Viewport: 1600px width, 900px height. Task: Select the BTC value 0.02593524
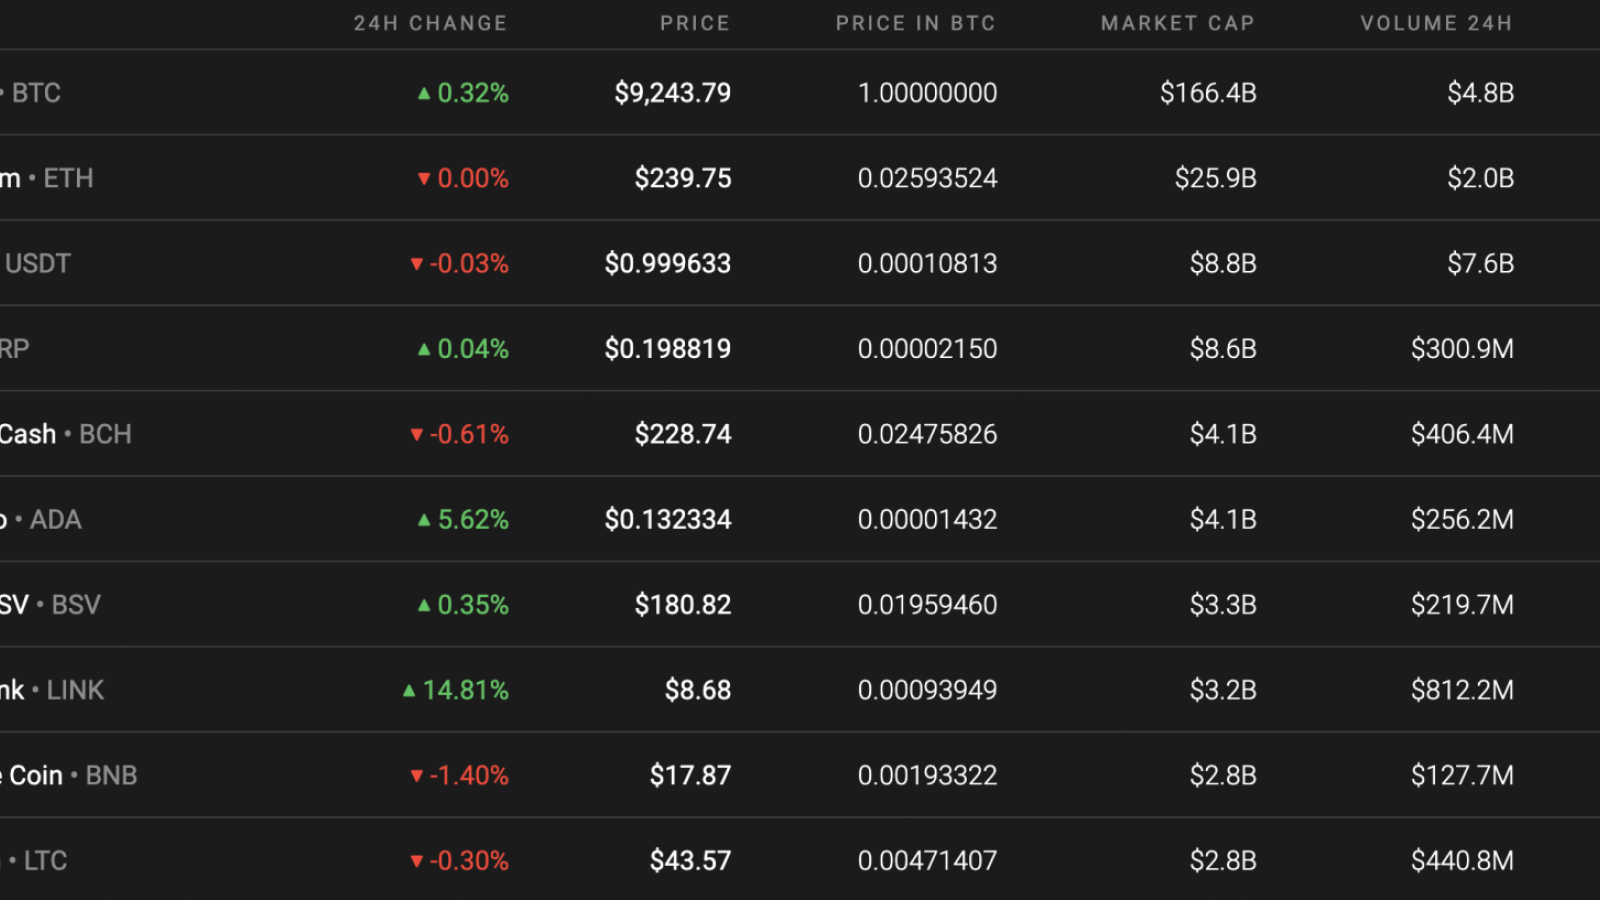click(928, 178)
